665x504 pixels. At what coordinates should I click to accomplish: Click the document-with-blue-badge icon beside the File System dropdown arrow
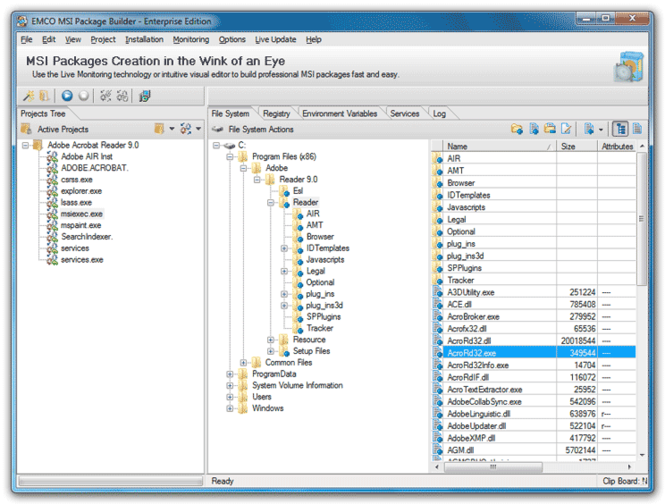click(x=589, y=129)
